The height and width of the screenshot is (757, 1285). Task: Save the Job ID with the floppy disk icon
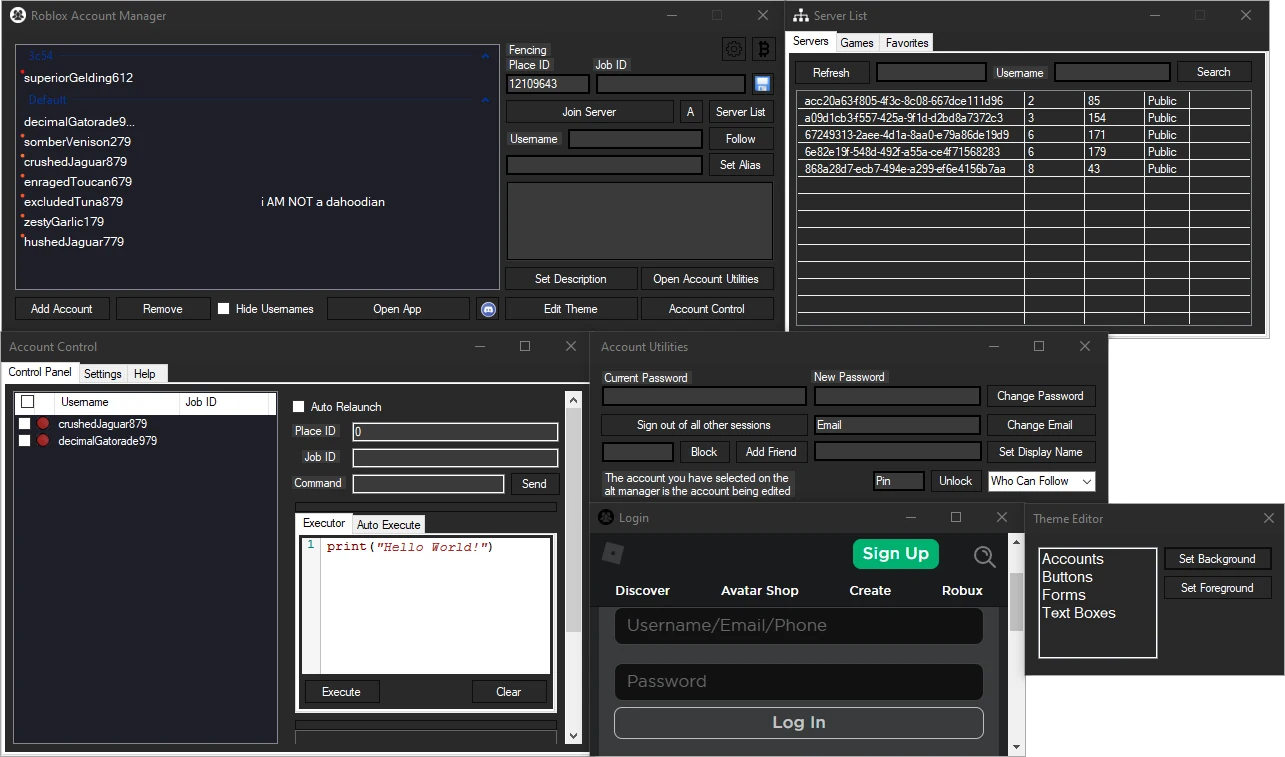coord(762,84)
